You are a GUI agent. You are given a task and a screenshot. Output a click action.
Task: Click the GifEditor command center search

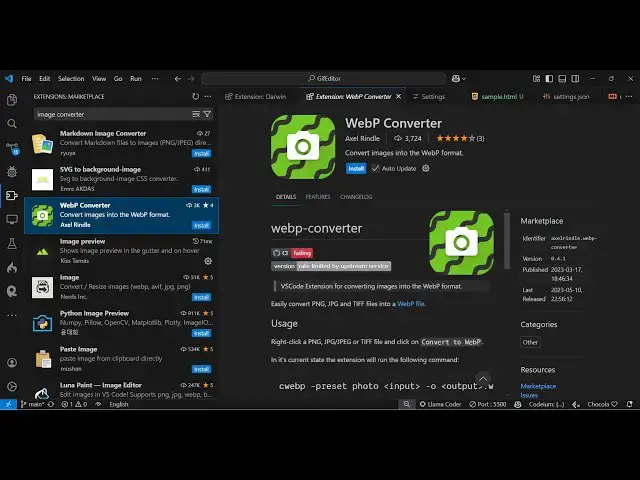point(323,78)
